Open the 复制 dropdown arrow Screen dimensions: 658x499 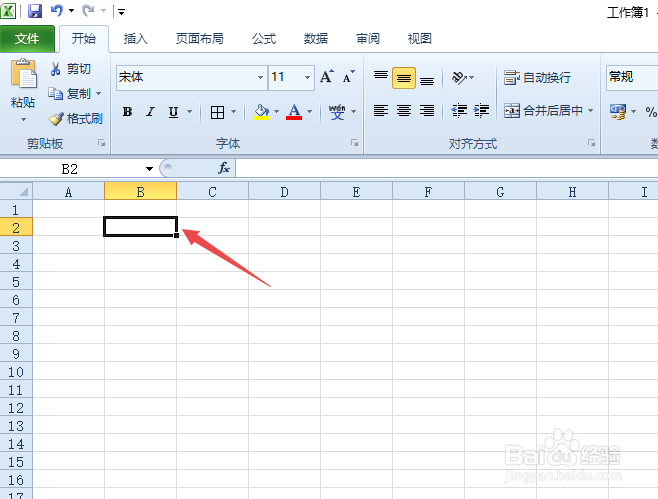pos(99,94)
